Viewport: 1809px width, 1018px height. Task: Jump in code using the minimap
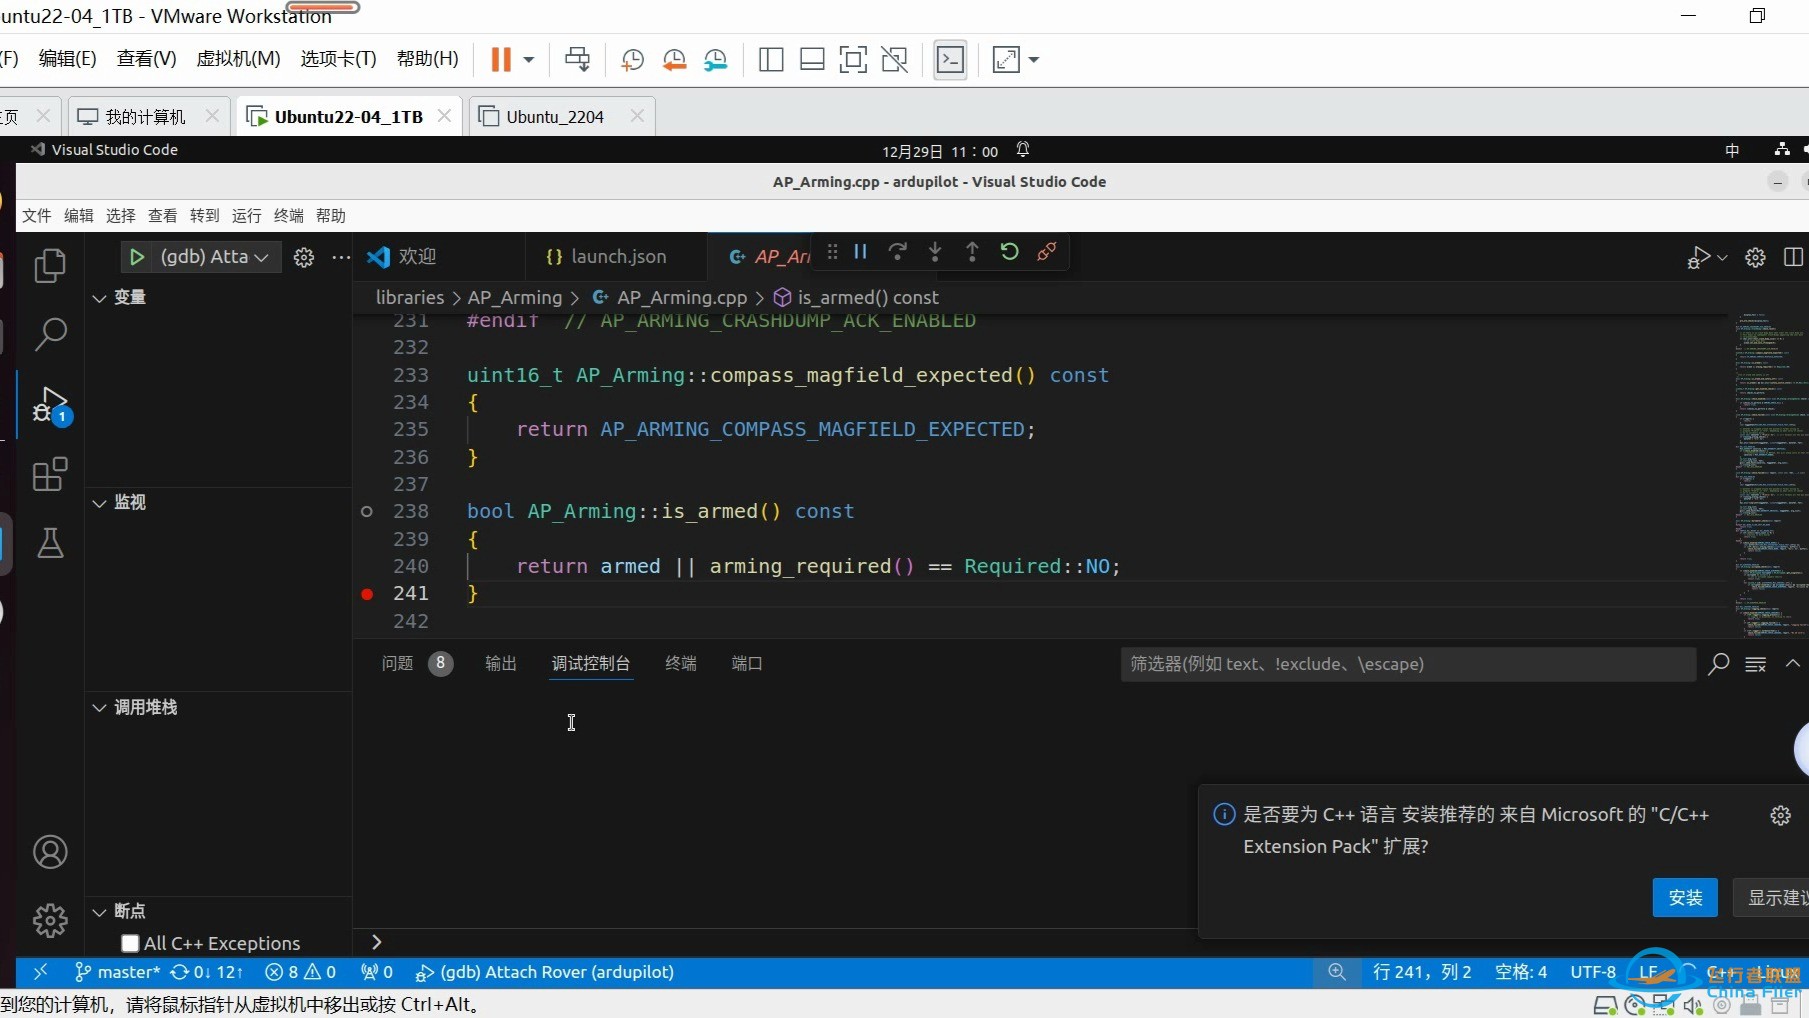pyautogui.click(x=1770, y=475)
